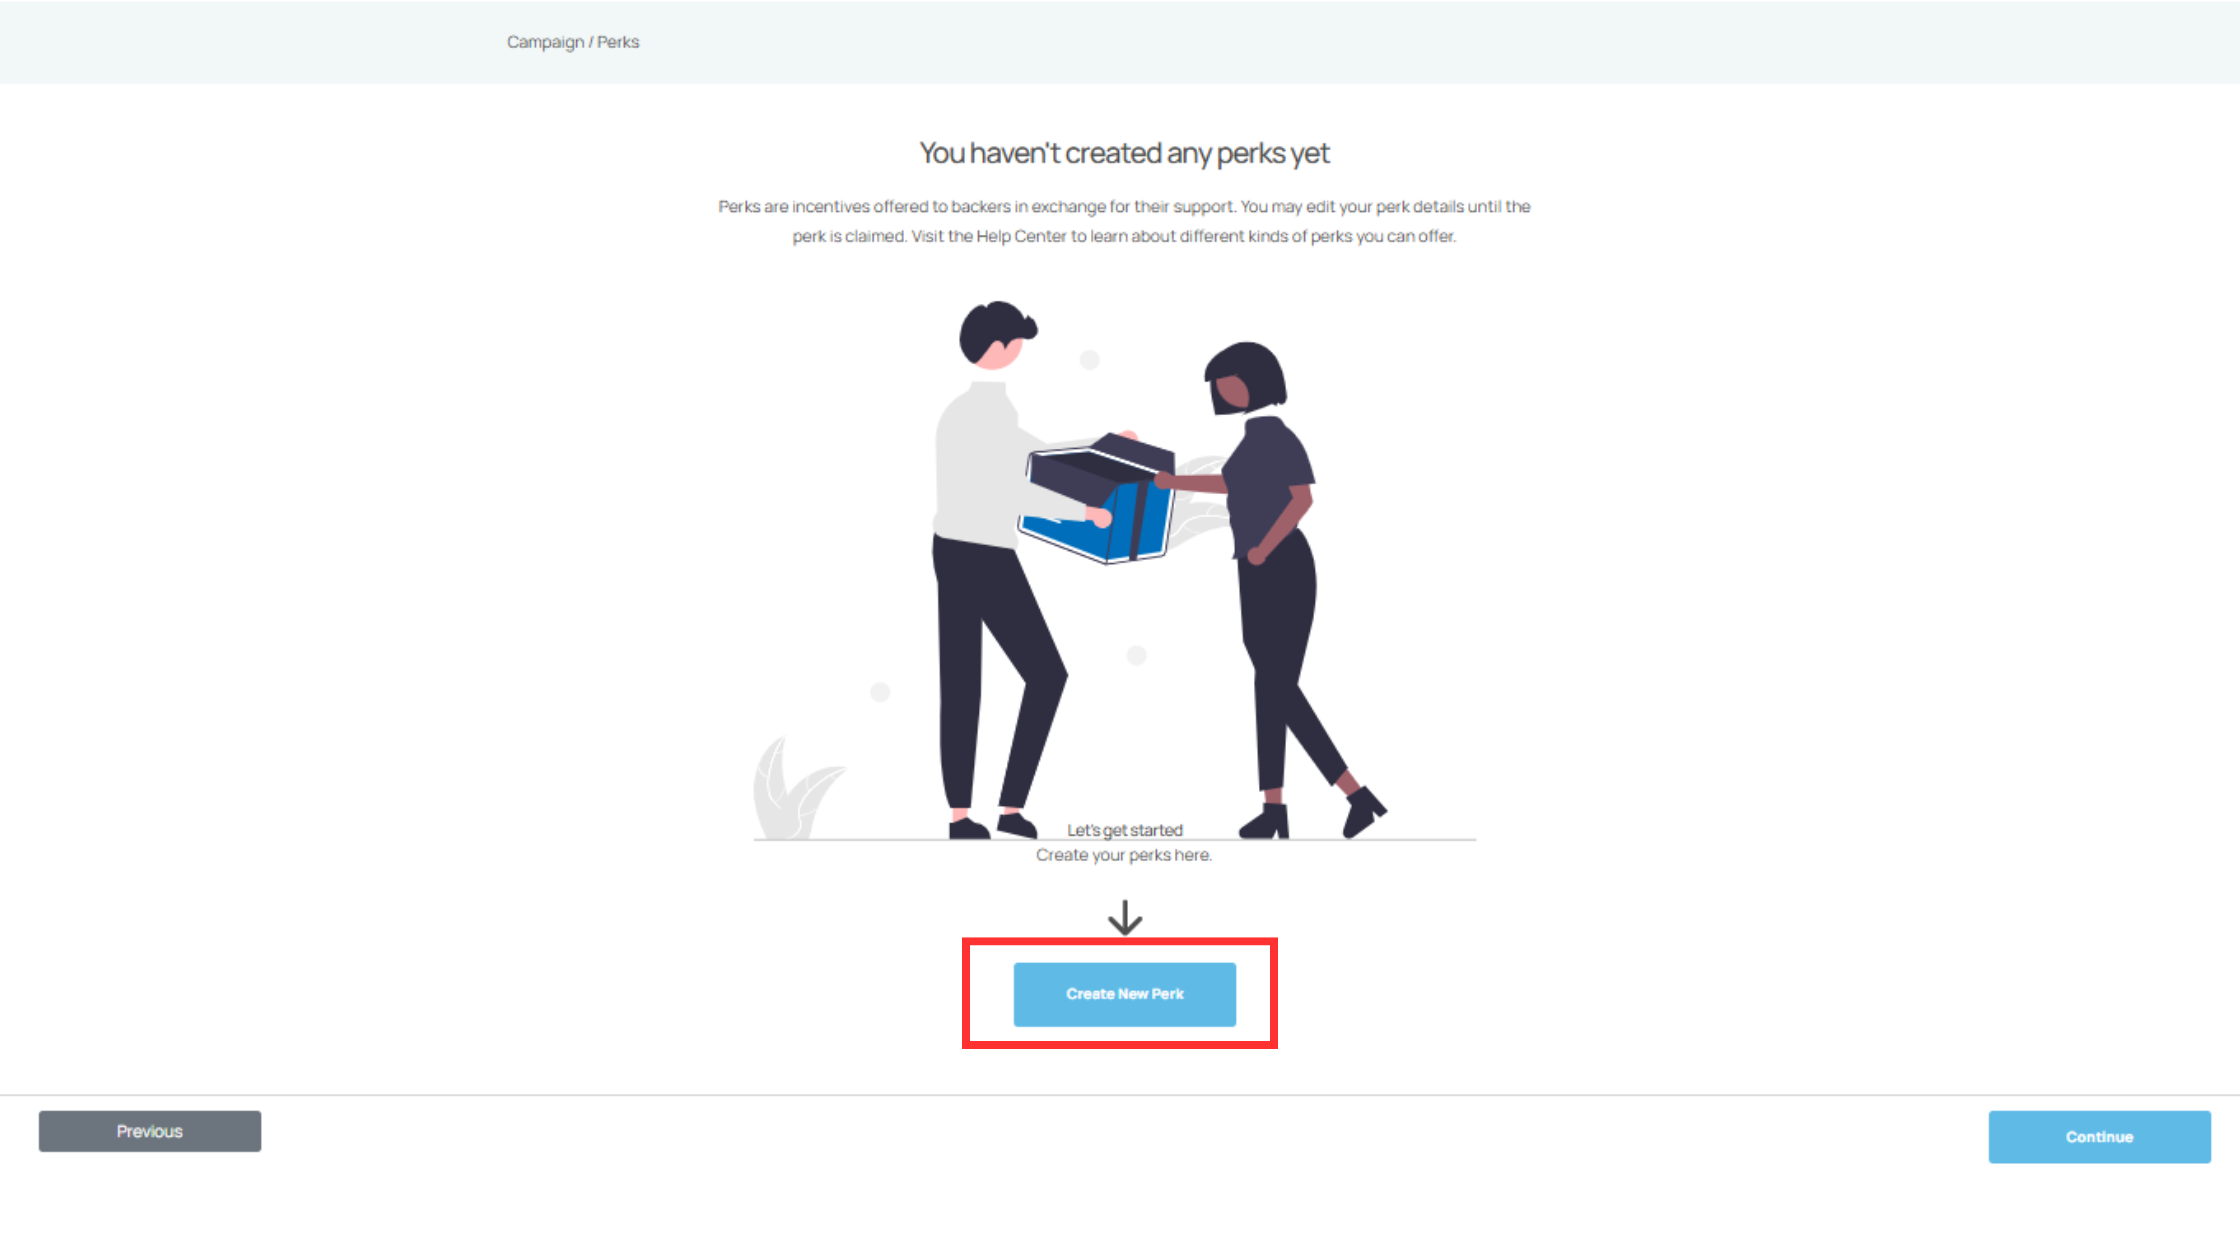The height and width of the screenshot is (1260, 2240).
Task: Open Campaign in the breadcrumb
Action: point(545,42)
